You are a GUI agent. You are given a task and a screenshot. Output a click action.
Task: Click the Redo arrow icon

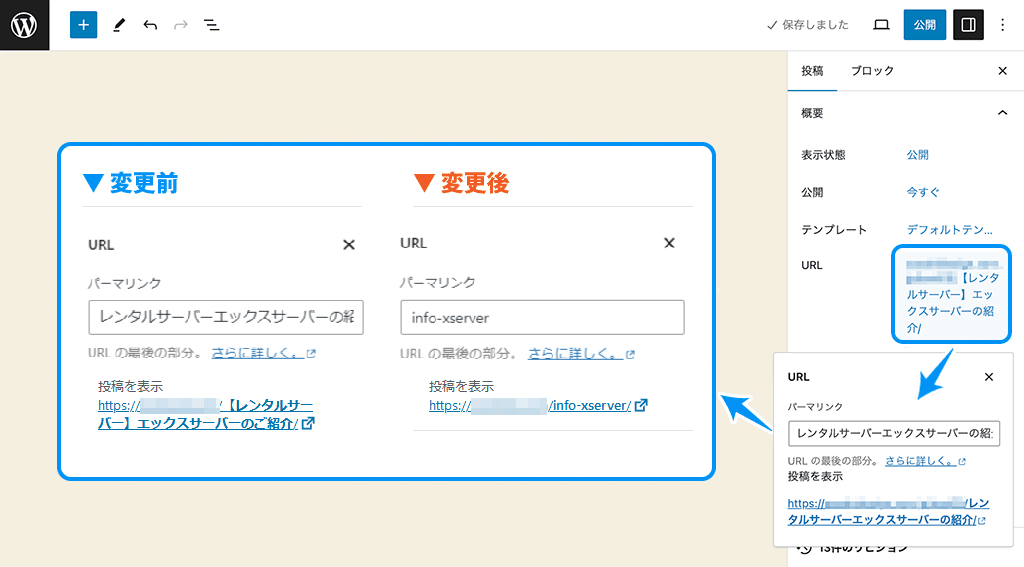click(x=181, y=25)
